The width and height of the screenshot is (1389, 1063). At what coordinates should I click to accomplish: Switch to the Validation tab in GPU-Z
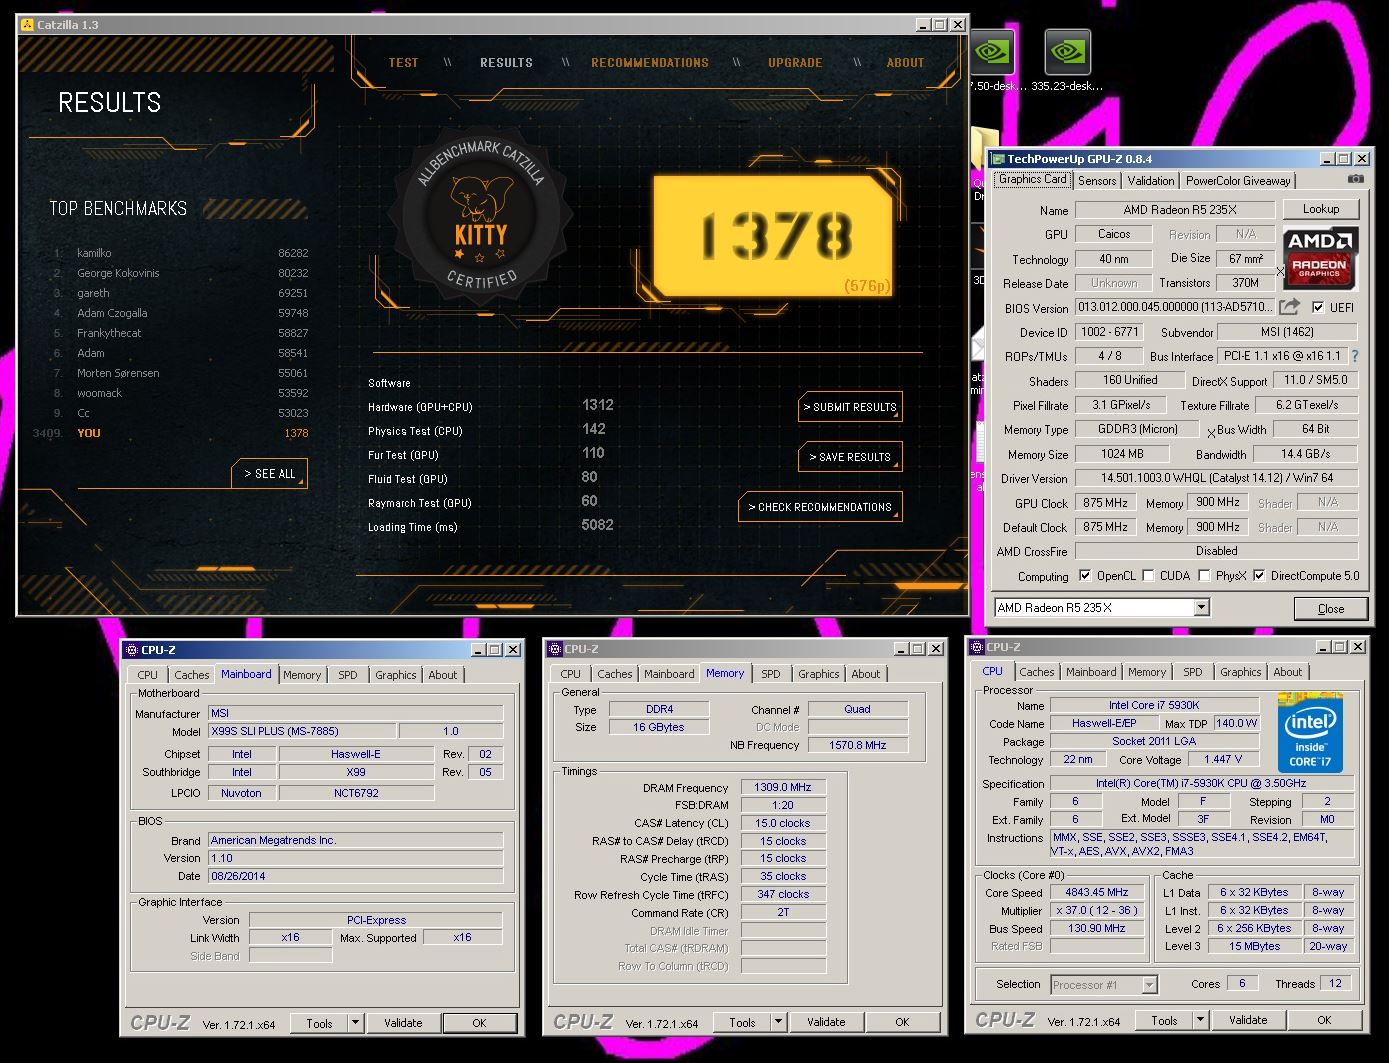click(x=1151, y=181)
